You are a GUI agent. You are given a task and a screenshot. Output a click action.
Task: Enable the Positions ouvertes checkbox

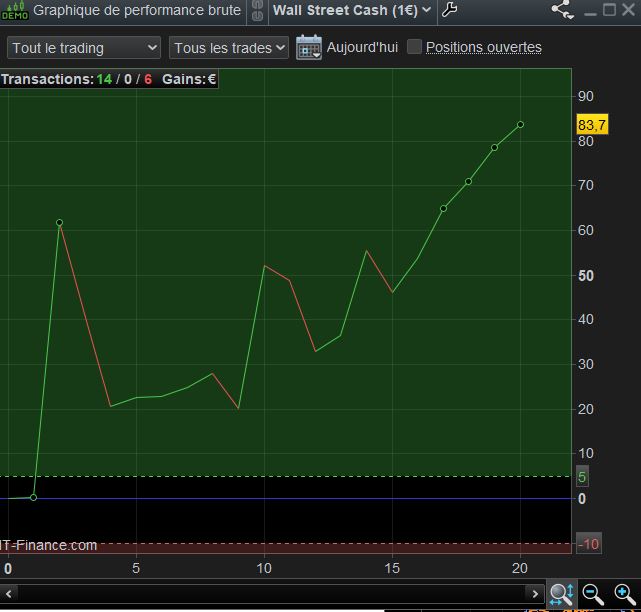click(x=414, y=47)
